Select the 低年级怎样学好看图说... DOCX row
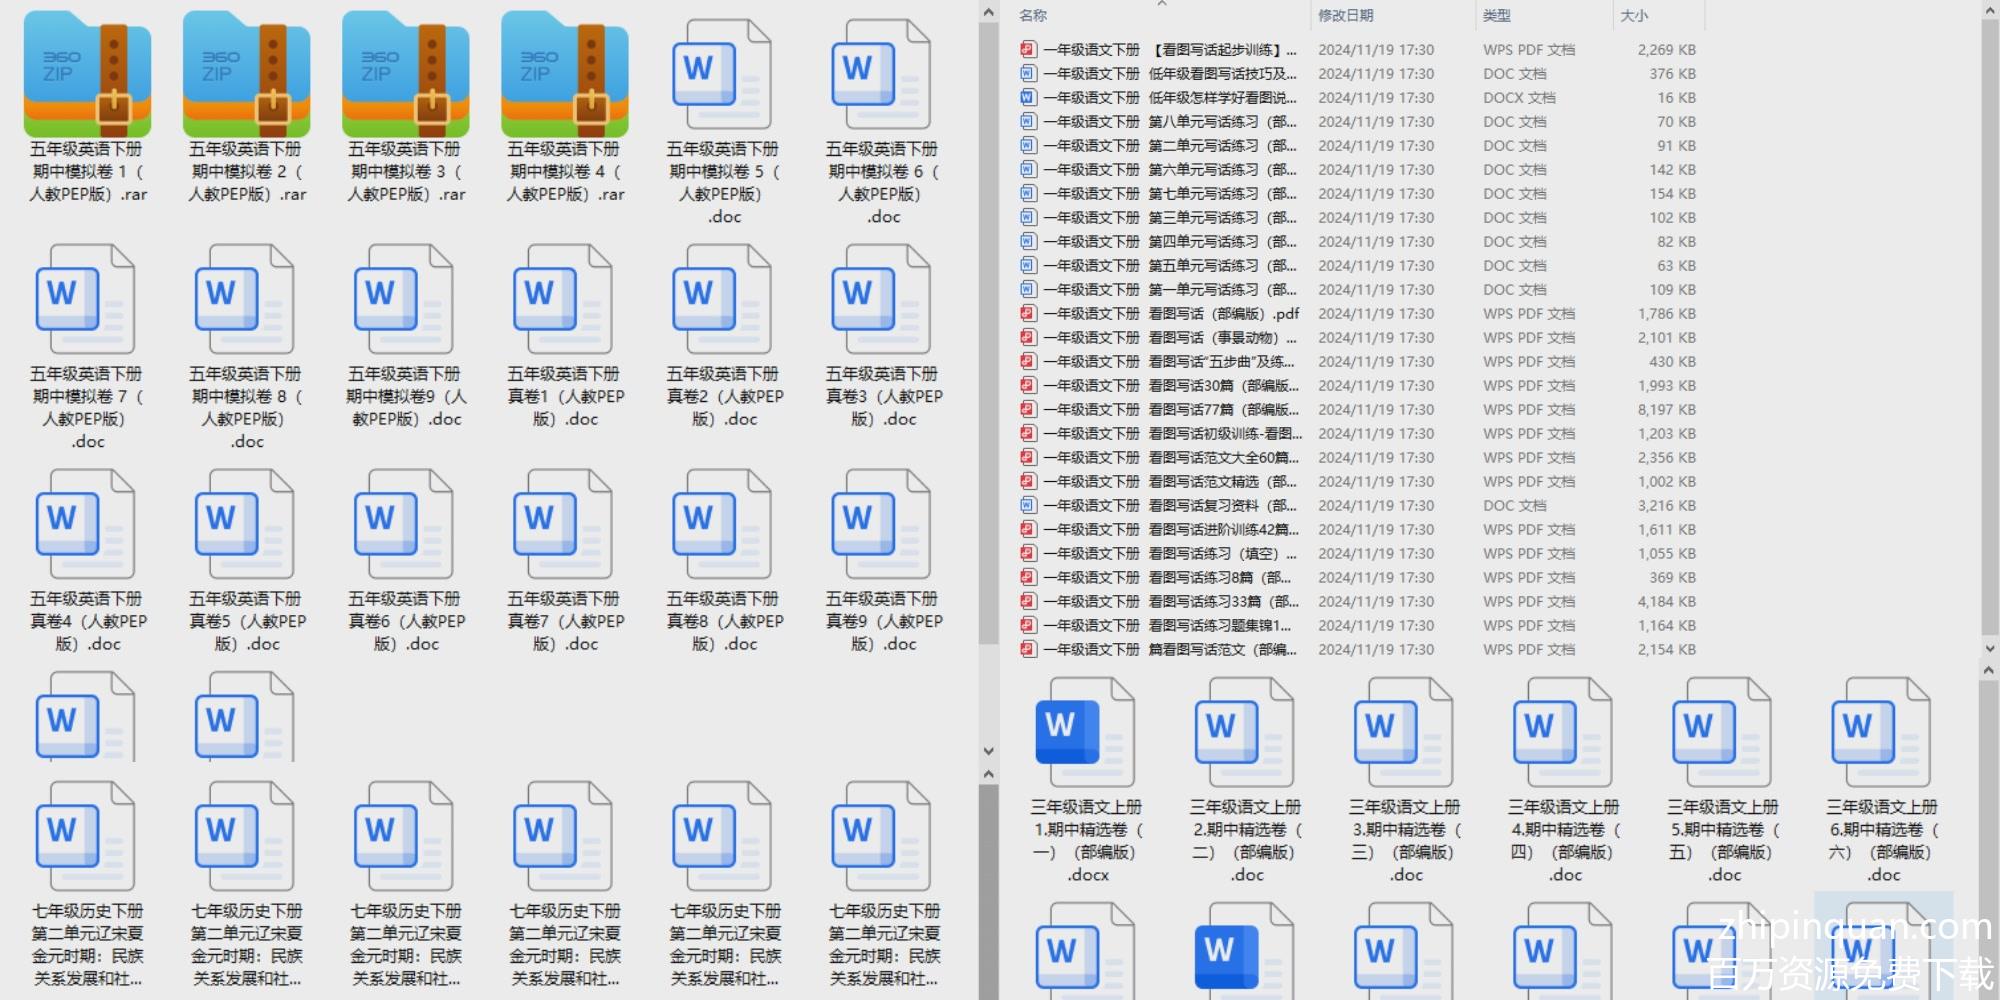This screenshot has width=2000, height=1000. [x=1358, y=97]
